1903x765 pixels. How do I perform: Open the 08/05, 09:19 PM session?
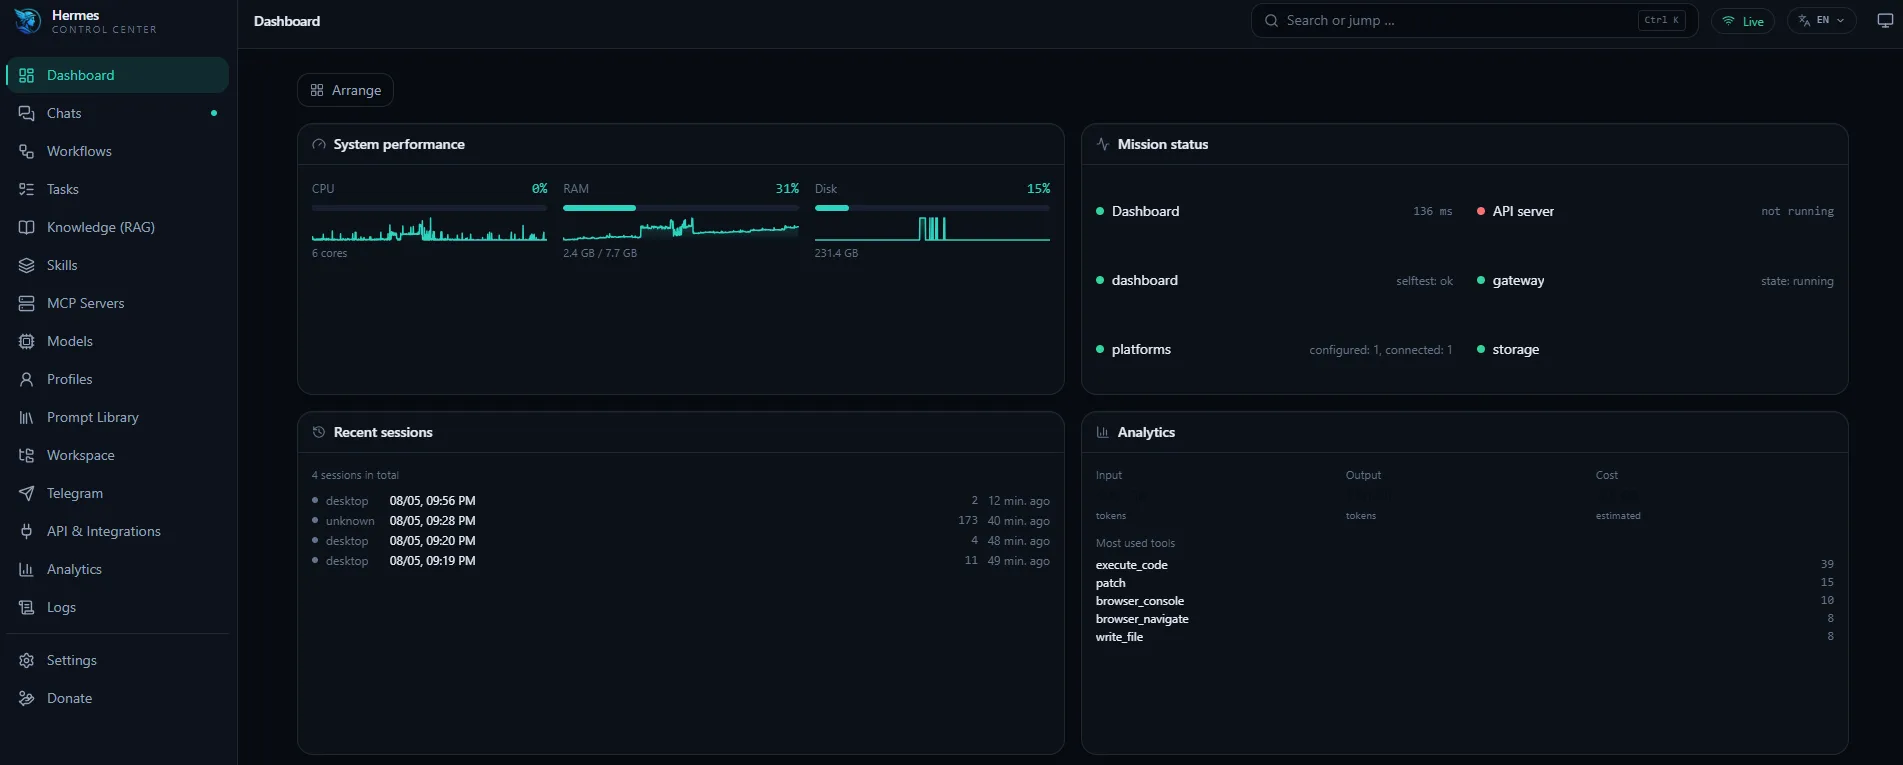tap(681, 561)
